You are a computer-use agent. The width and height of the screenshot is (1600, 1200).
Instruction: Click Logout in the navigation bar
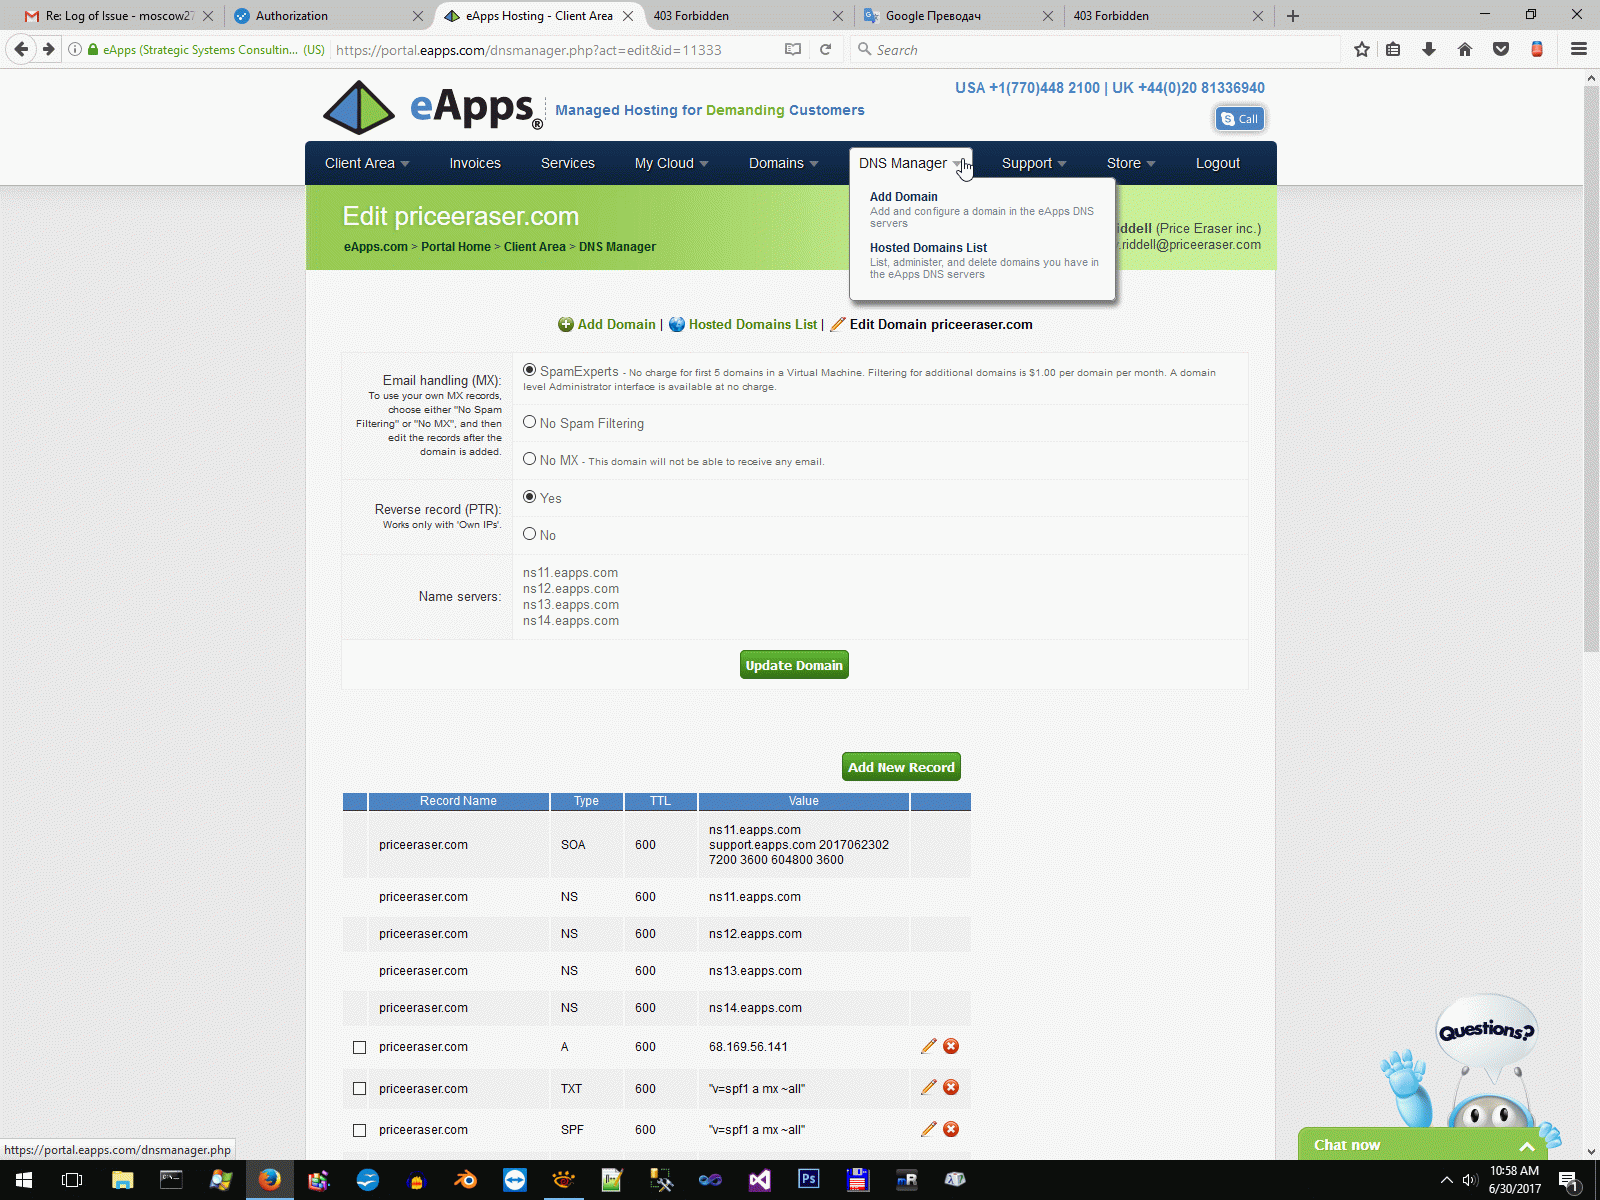tap(1218, 163)
